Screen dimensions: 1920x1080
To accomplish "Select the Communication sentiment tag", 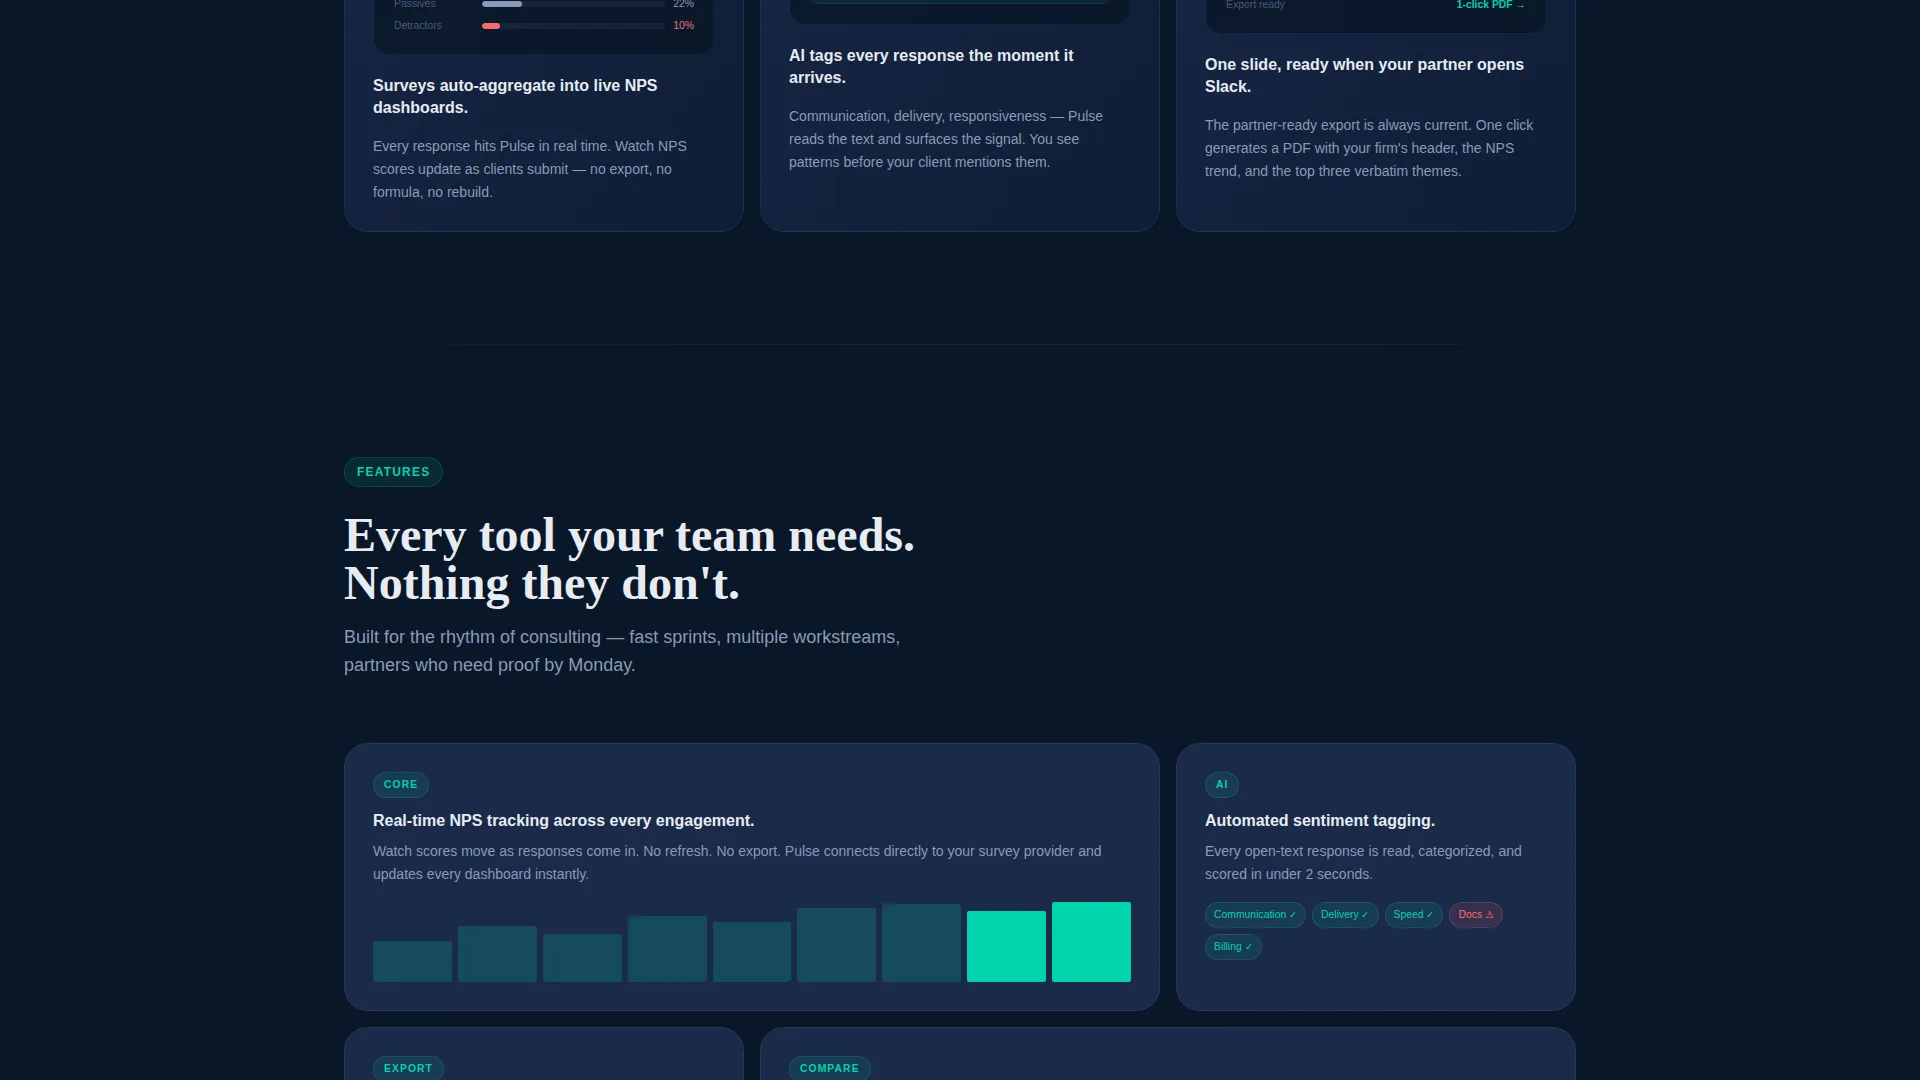I will (x=1255, y=915).
